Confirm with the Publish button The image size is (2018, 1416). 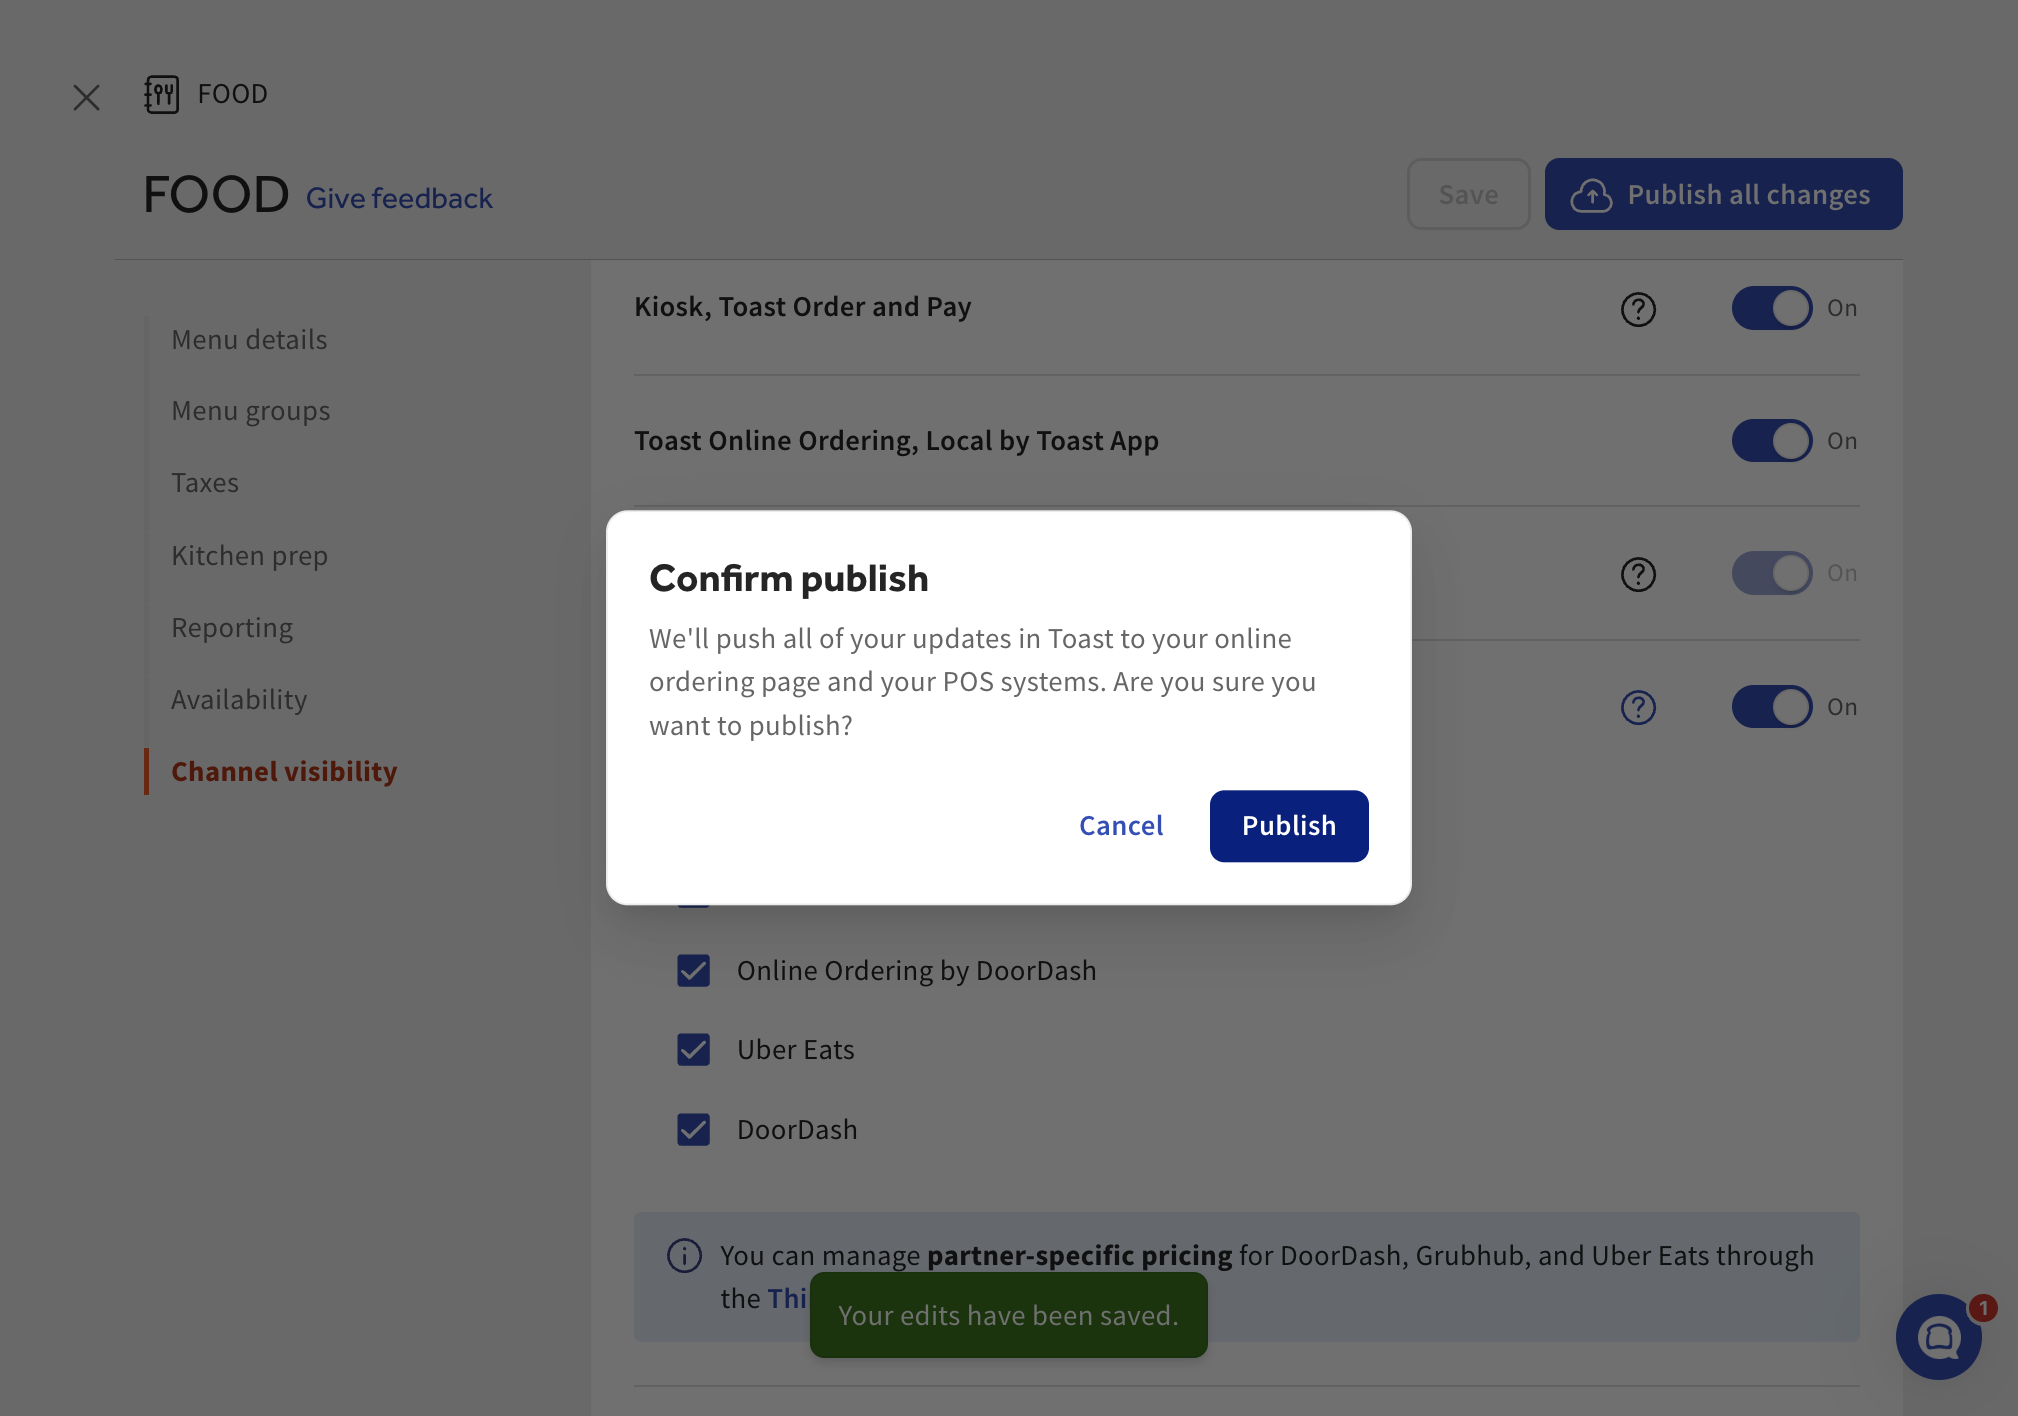1289,826
